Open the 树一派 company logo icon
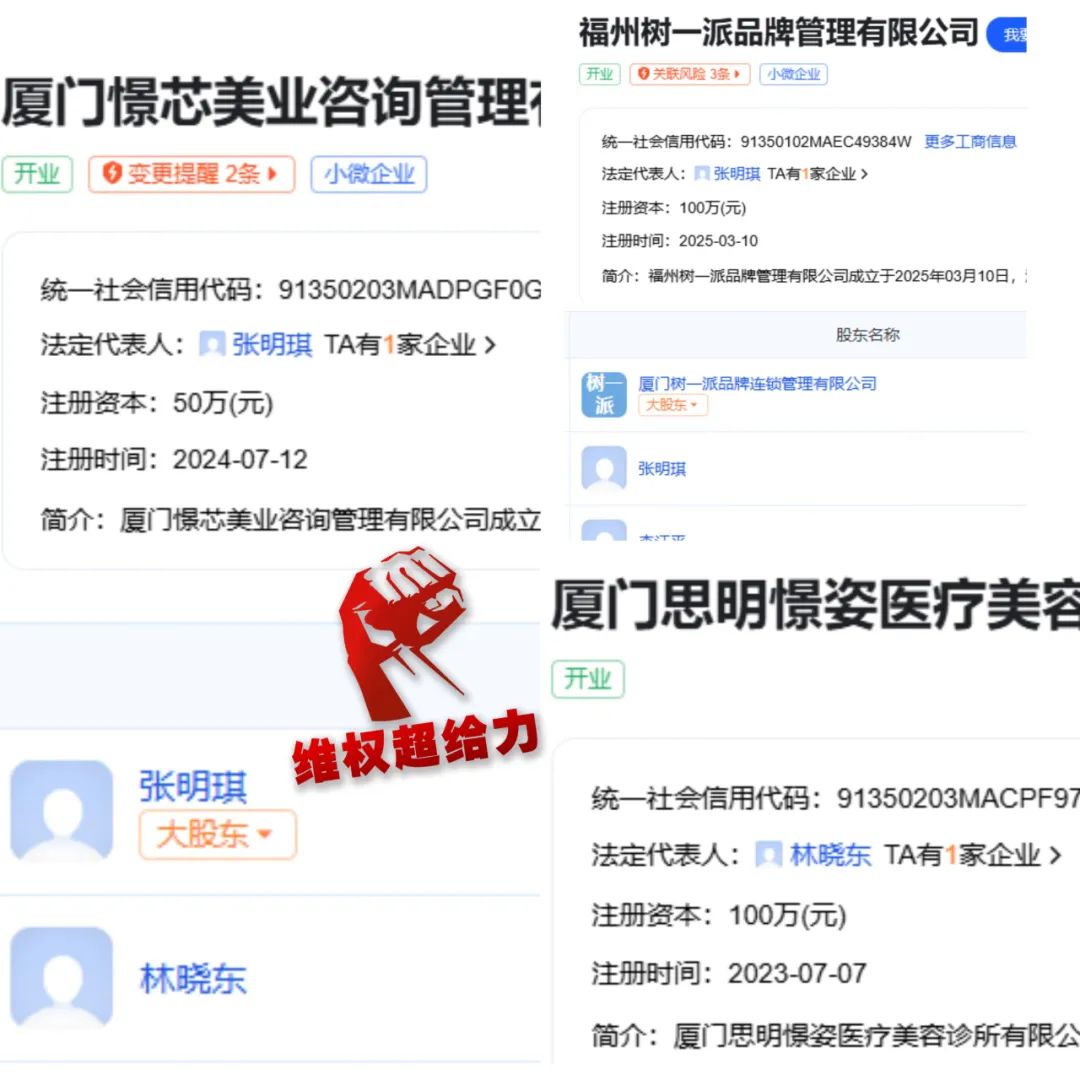 coord(603,395)
